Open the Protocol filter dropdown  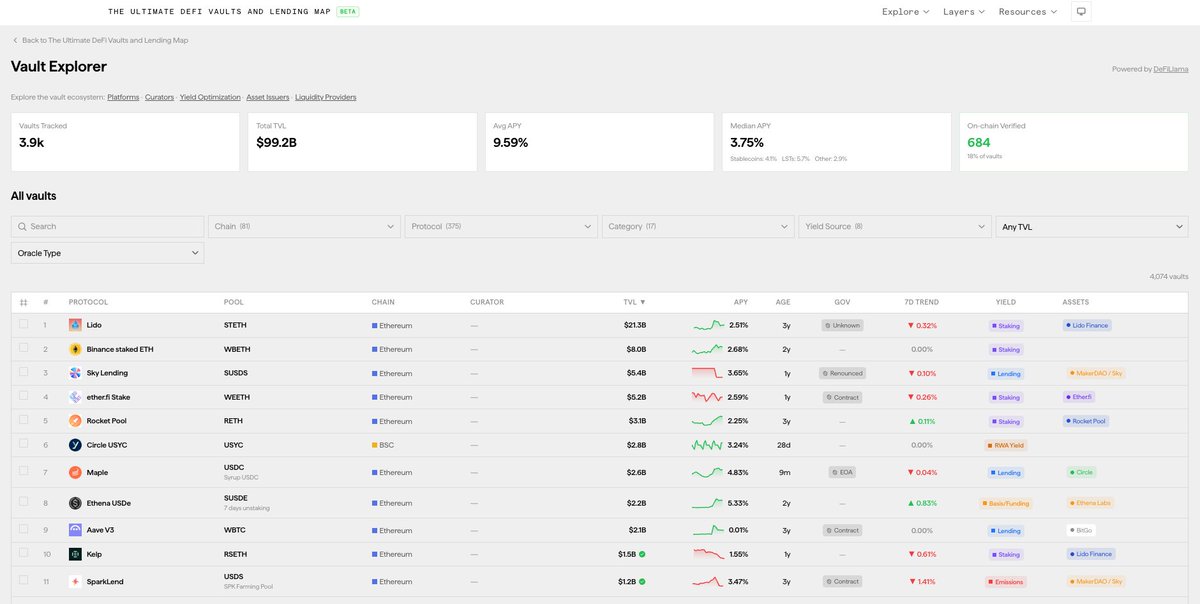click(x=501, y=227)
